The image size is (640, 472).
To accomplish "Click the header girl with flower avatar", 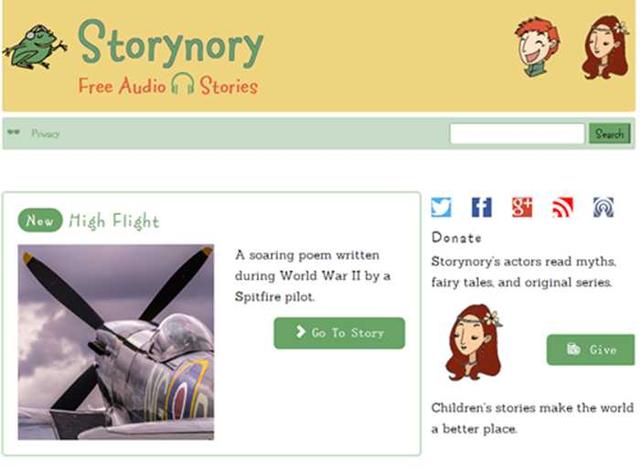I will 605,47.
